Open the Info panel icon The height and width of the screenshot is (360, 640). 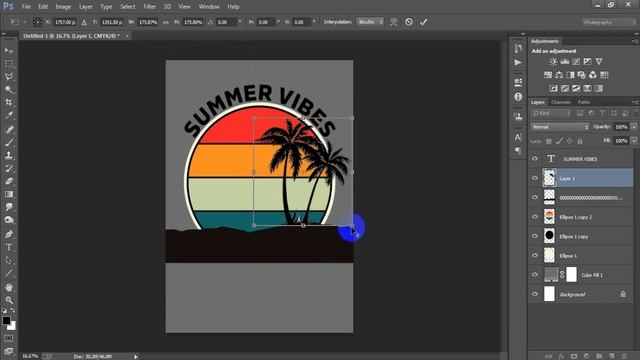coord(518,97)
